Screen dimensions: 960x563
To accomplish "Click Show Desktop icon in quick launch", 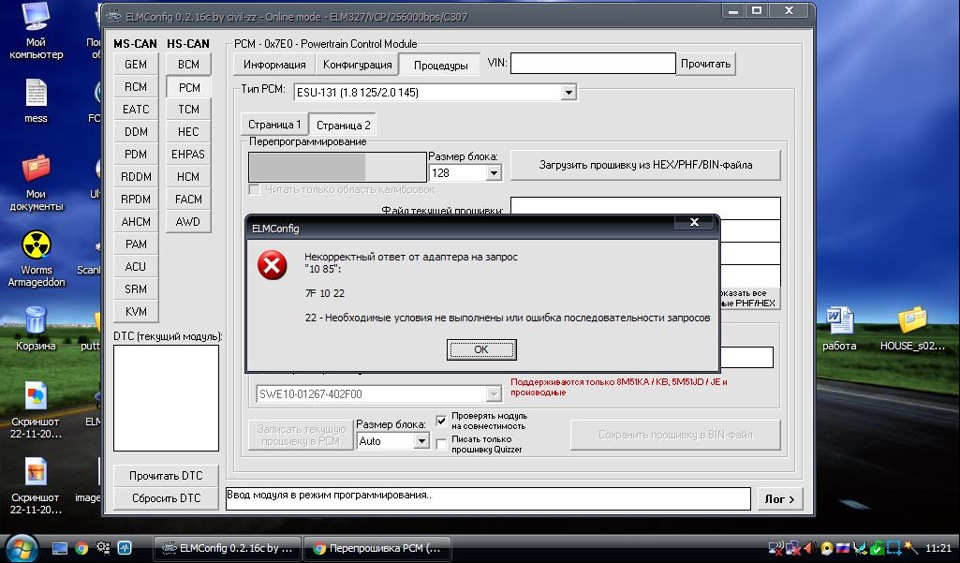I will pyautogui.click(x=59, y=548).
